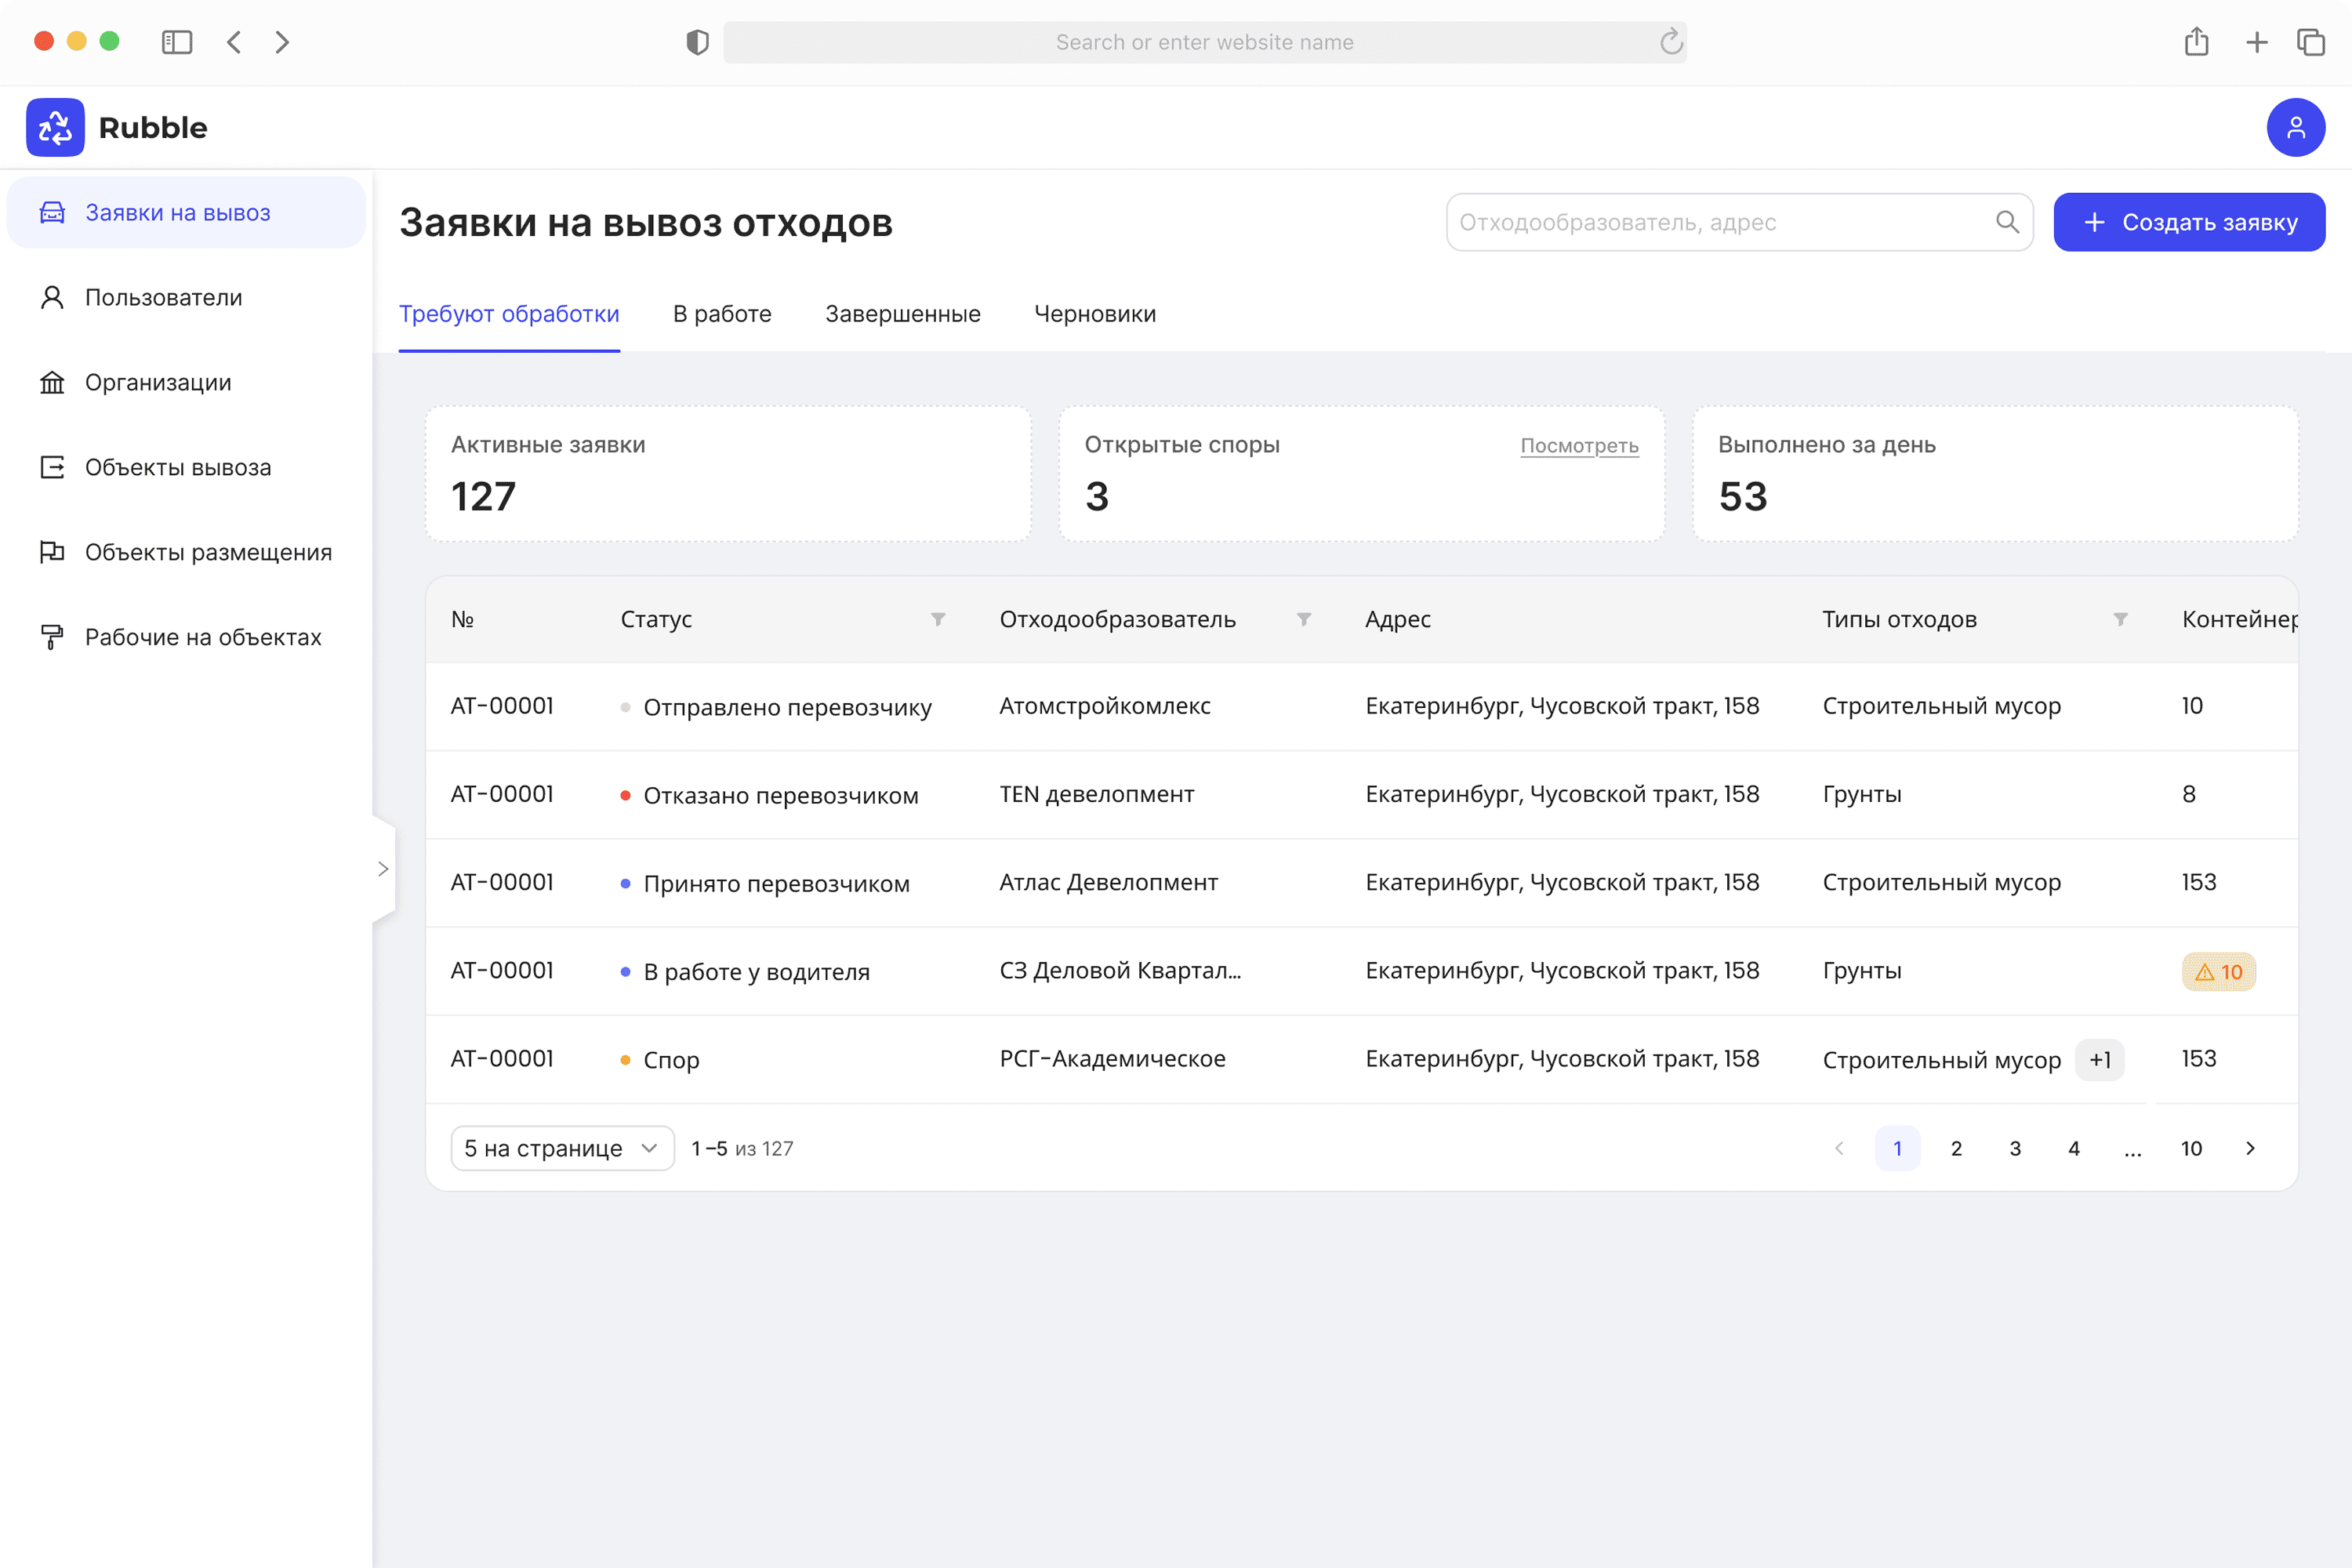This screenshot has height=1568, width=2352.
Task: Switch to the В работе tab
Action: (722, 314)
